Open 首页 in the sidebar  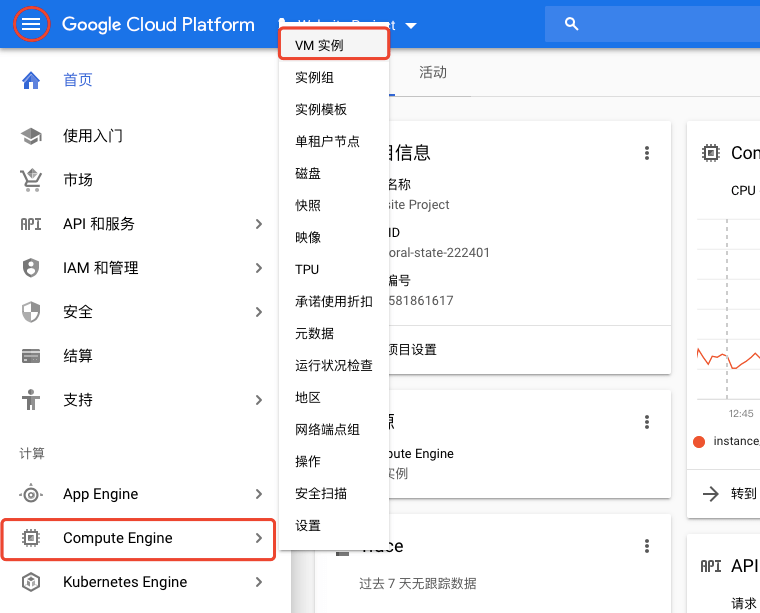tap(78, 80)
